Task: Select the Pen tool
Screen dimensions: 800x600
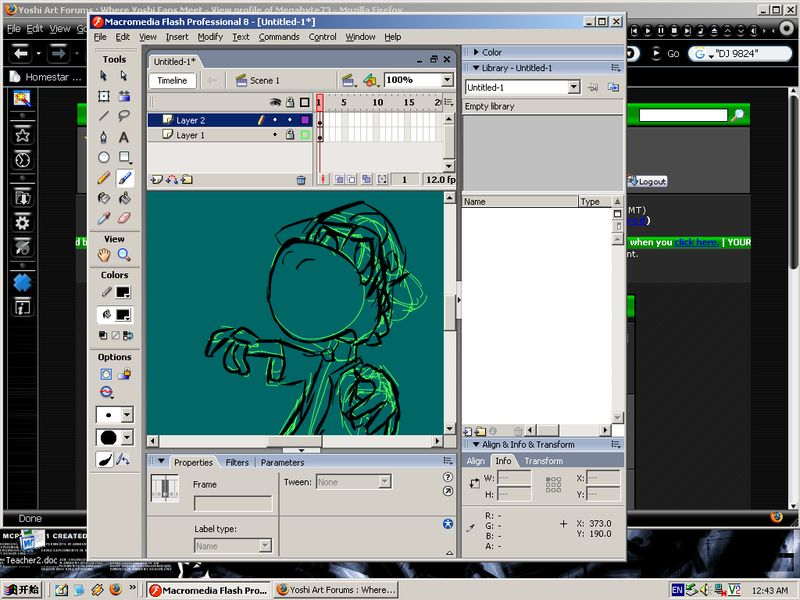Action: 104,137
